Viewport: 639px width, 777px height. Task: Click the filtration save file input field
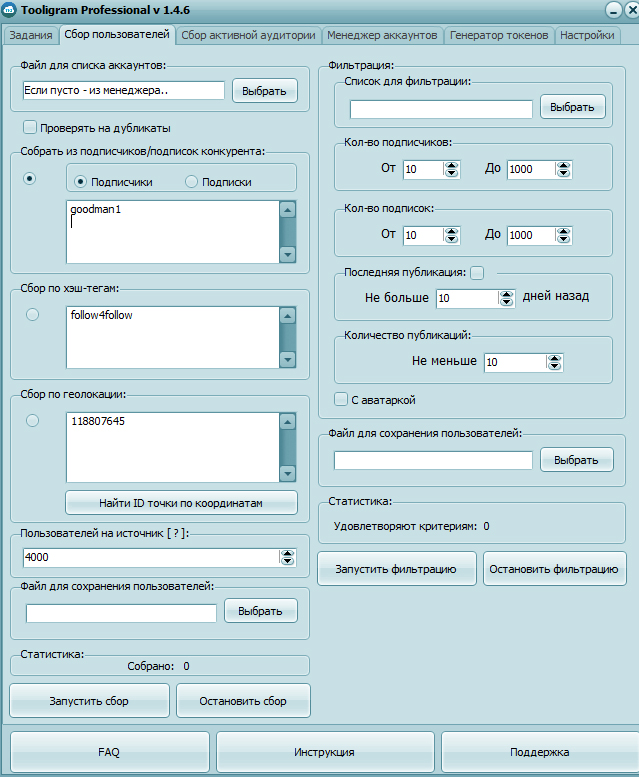(x=433, y=460)
